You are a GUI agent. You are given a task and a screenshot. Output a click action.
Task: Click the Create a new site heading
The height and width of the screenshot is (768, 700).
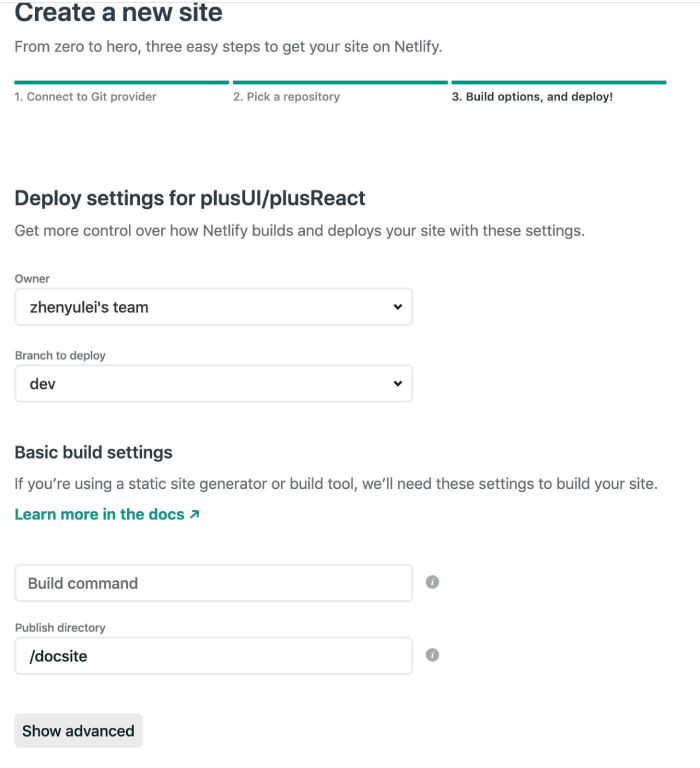118,14
